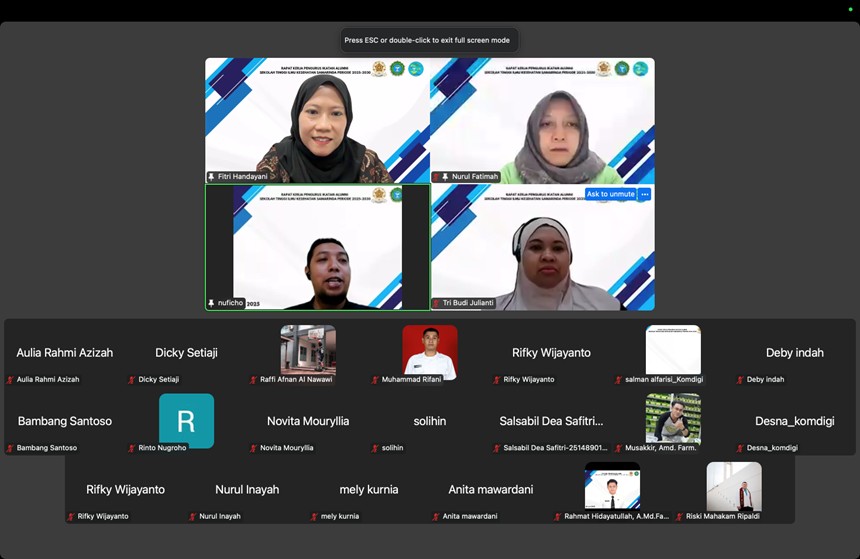Click Nurul Fatimah's muted microphone icon
This screenshot has height=559, width=860.
(x=436, y=177)
